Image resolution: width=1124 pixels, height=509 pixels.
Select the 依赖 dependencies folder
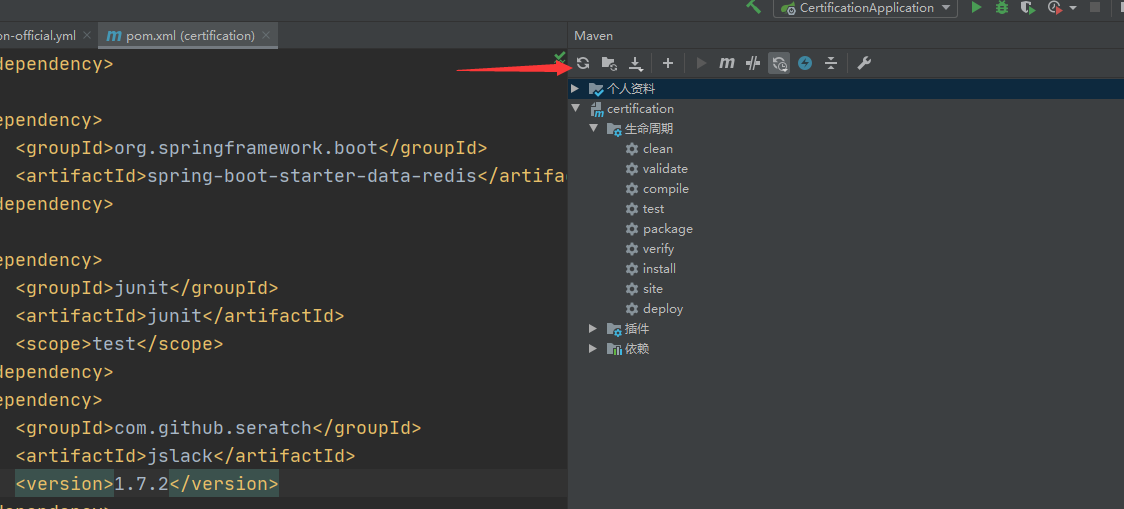click(x=637, y=349)
